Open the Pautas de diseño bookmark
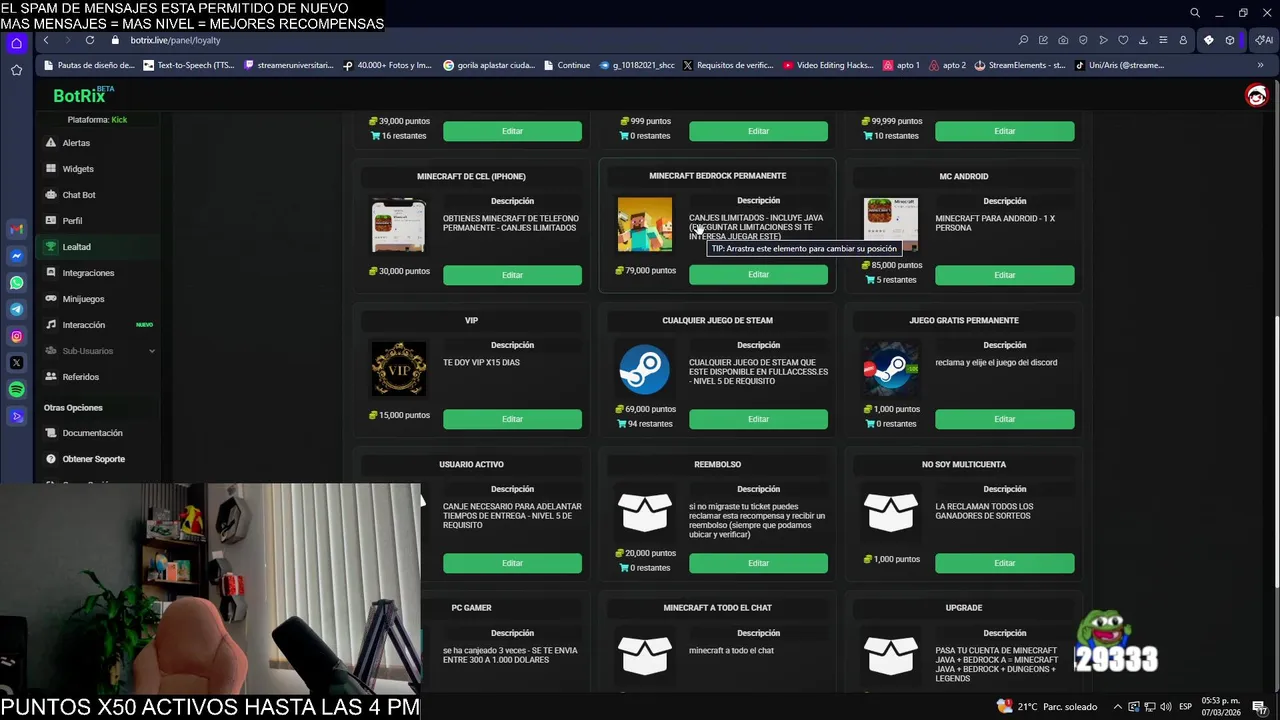The height and width of the screenshot is (720, 1280). point(88,65)
